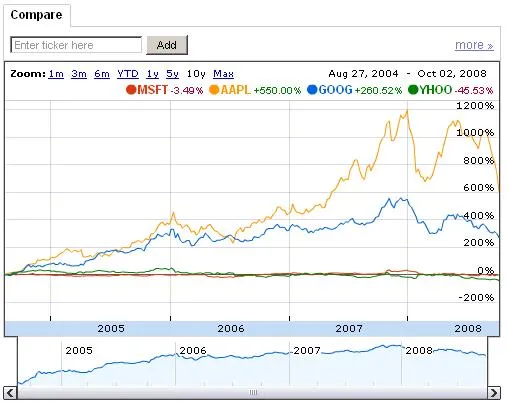Click the 1200% axis label
The height and width of the screenshot is (406, 508).
point(475,106)
